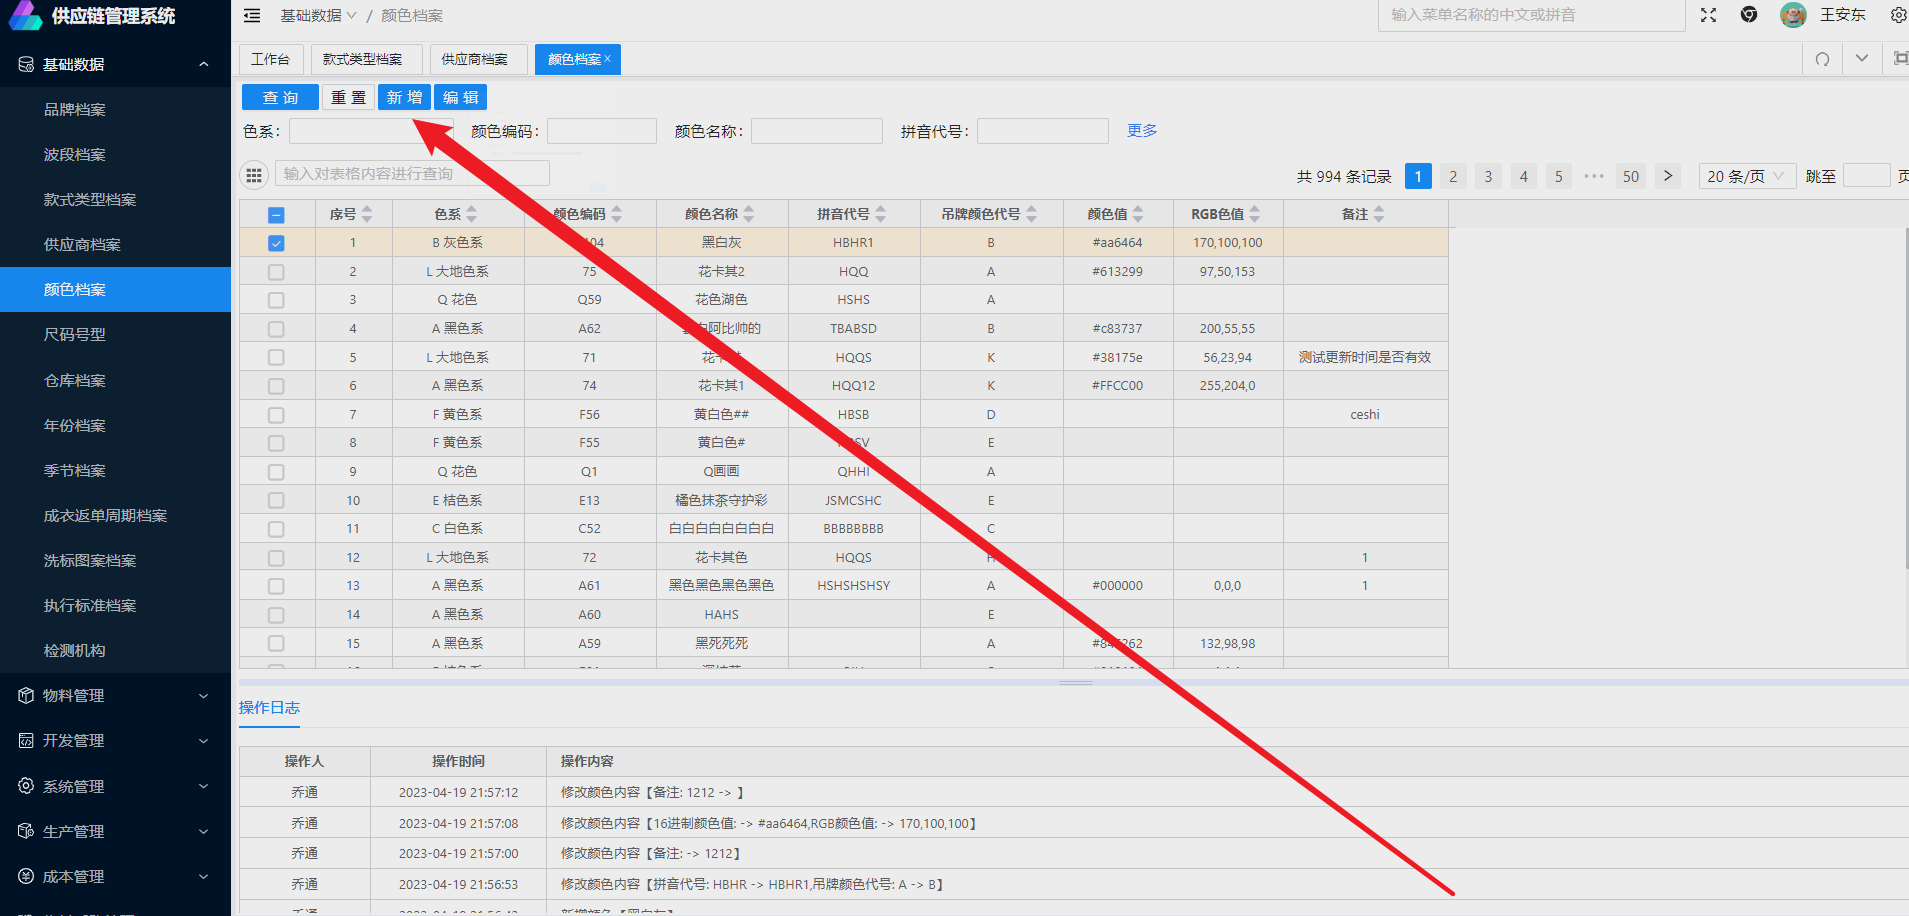
Task: Switch to the 供应商档案 tab
Action: point(475,59)
